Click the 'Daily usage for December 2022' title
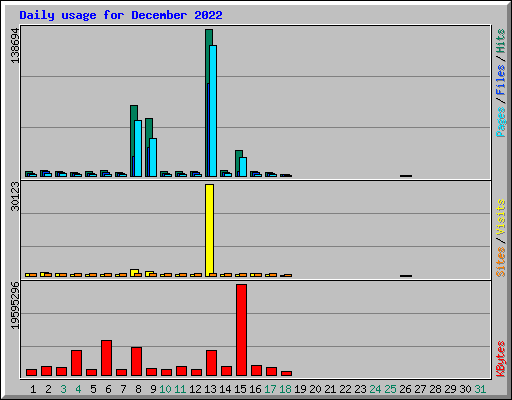512x400 pixels. (x=121, y=15)
